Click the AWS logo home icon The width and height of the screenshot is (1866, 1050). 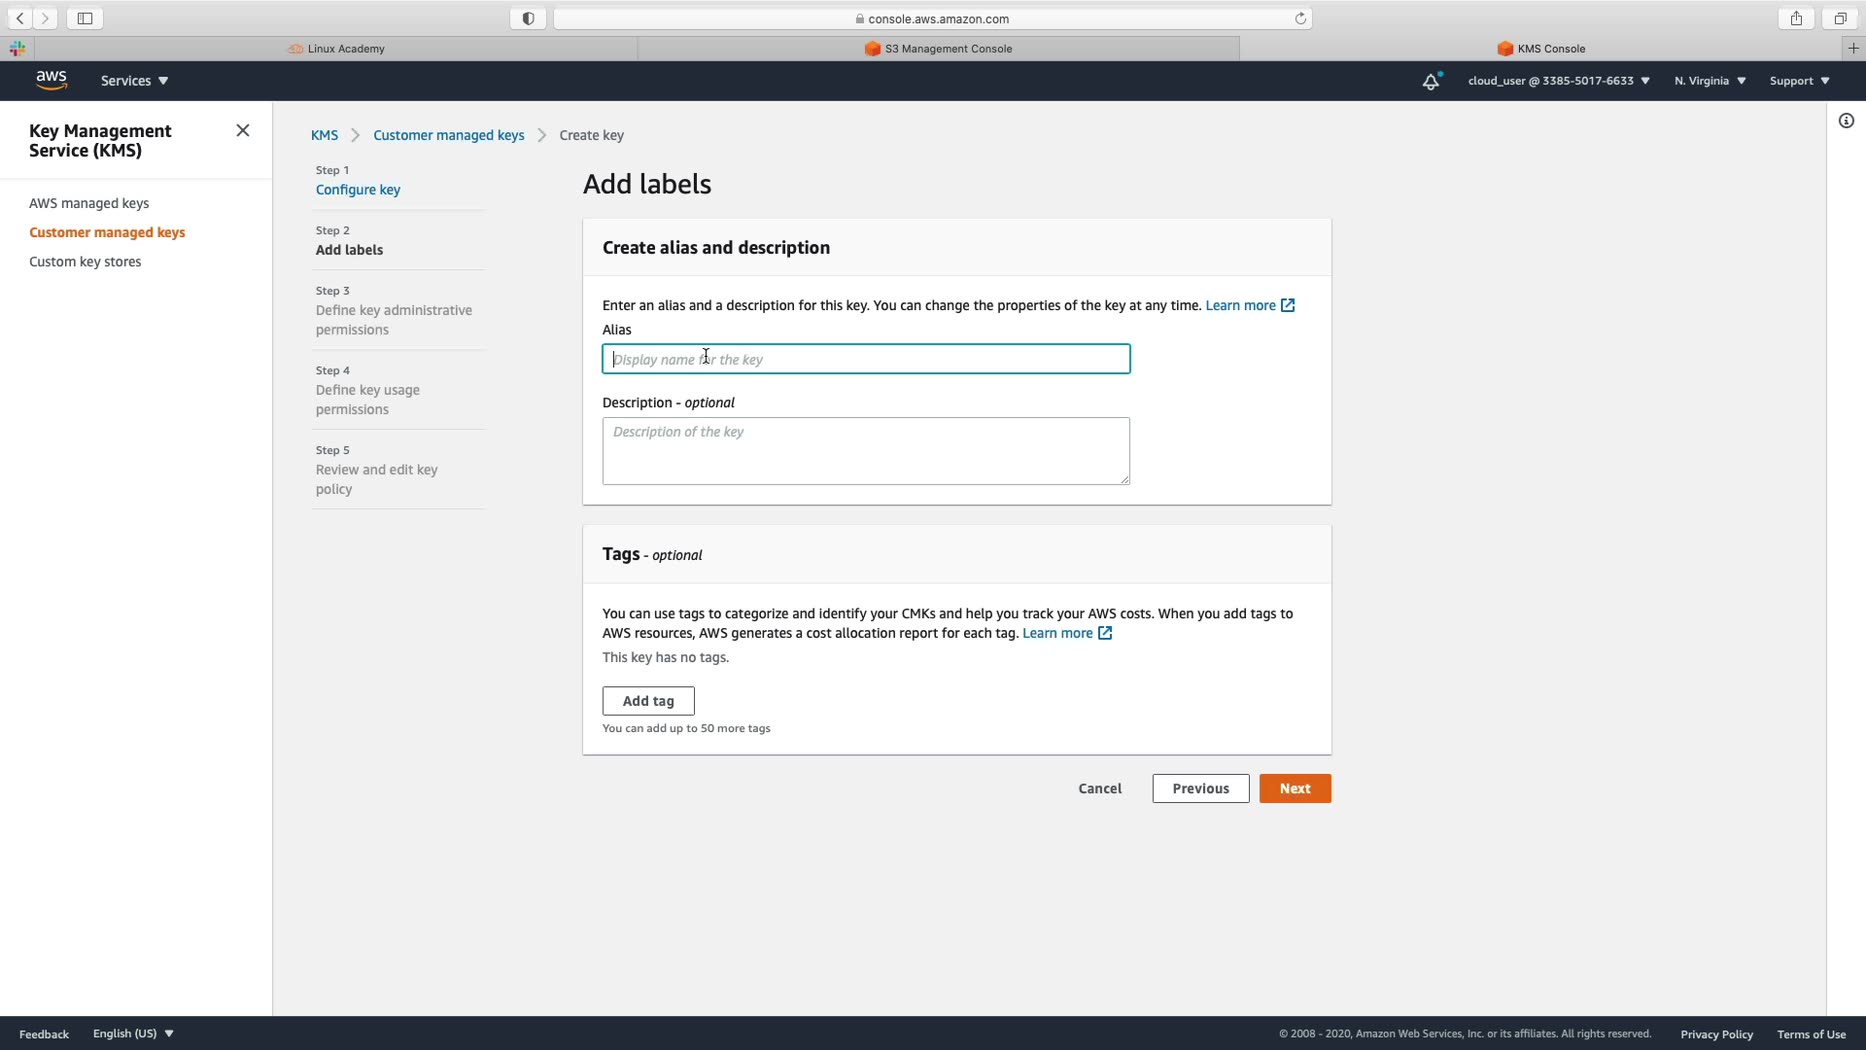[x=51, y=80]
